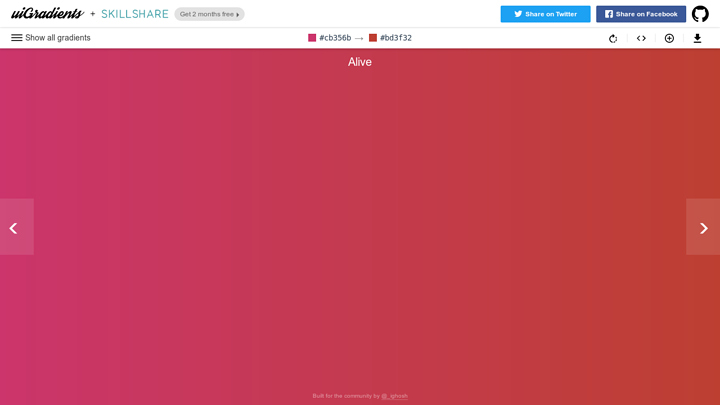720x405 pixels.
Task: Select the #cb356b hex code text
Action: pyautogui.click(x=335, y=38)
